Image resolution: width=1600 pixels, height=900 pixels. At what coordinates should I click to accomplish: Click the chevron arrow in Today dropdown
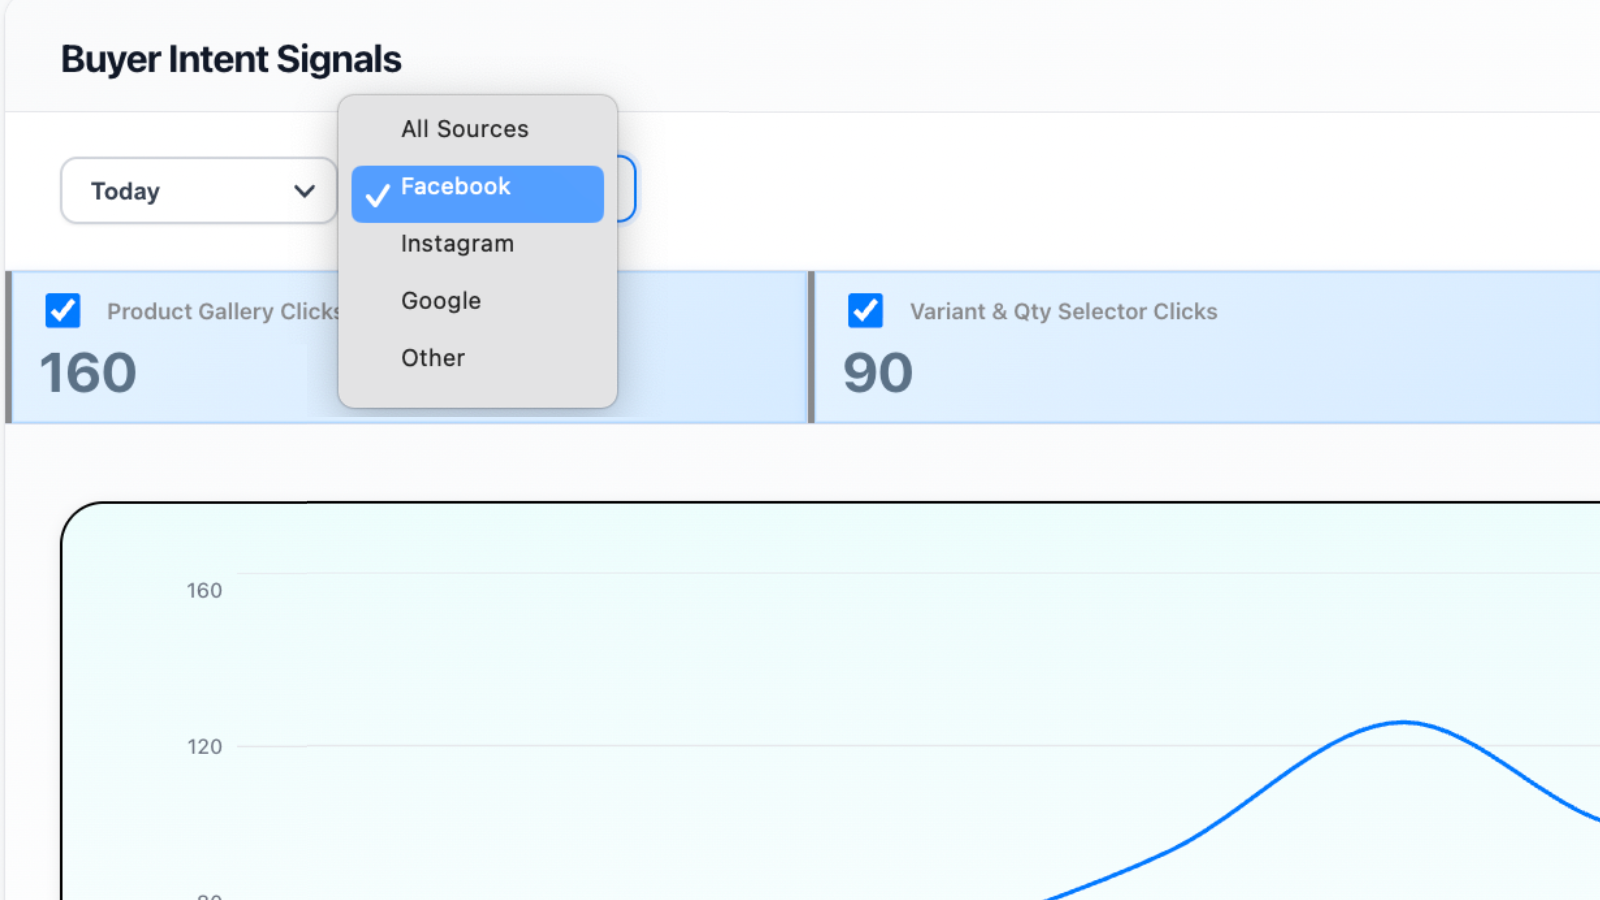pyautogui.click(x=305, y=191)
